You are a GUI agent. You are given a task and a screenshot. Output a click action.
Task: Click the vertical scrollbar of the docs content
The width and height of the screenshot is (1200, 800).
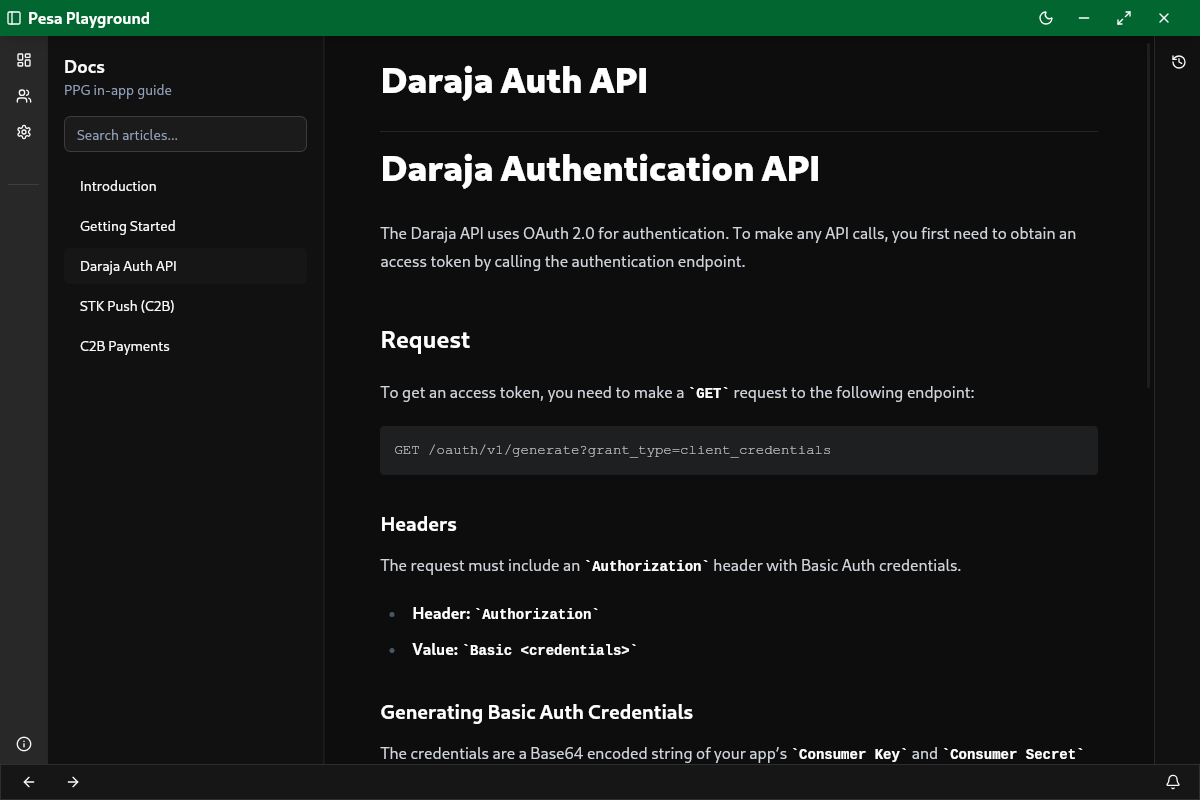pyautogui.click(x=1148, y=216)
